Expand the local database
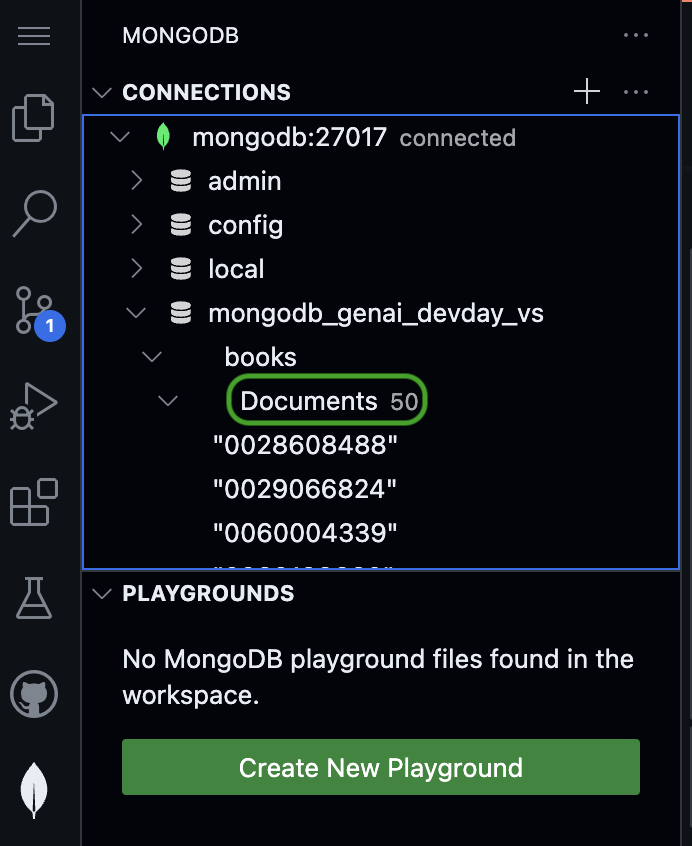Image resolution: width=692 pixels, height=846 pixels. coord(136,269)
